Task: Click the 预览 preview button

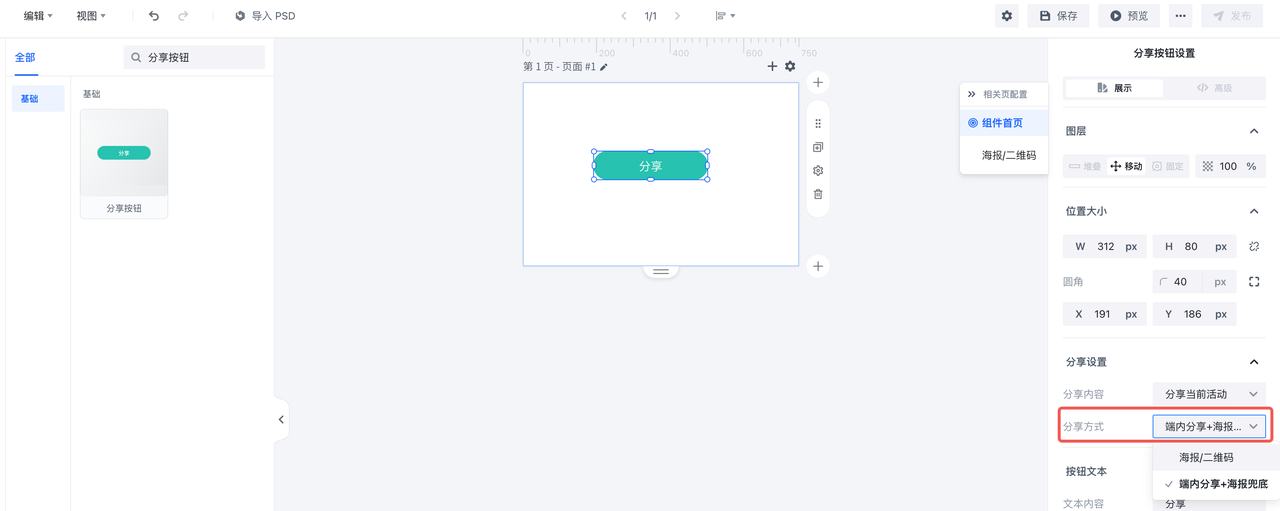Action: [x=1129, y=16]
